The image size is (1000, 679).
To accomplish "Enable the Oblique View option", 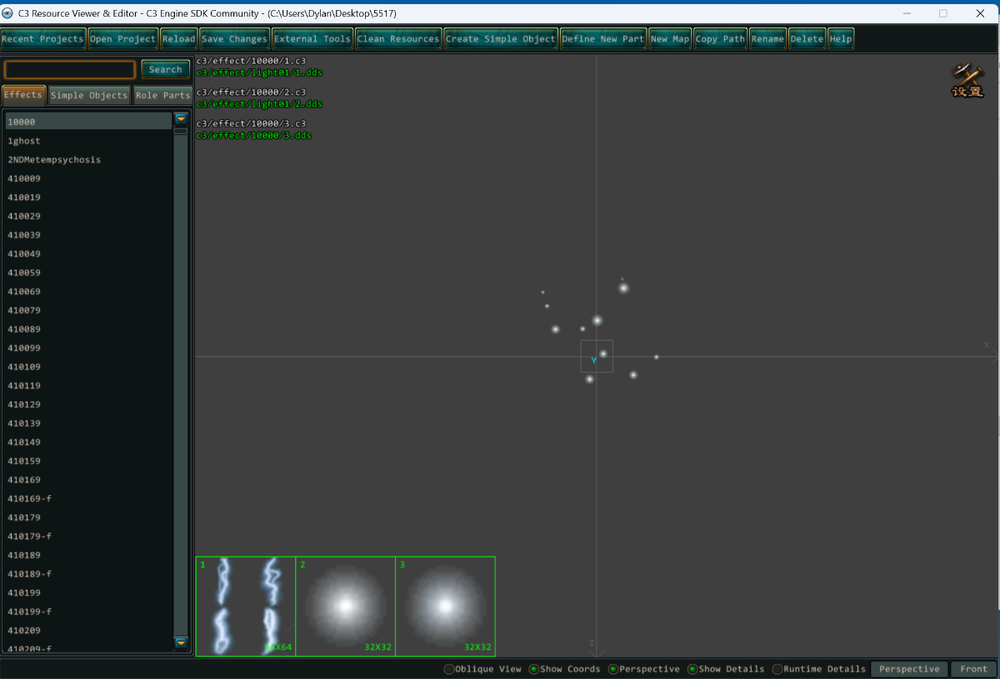I will tap(449, 669).
